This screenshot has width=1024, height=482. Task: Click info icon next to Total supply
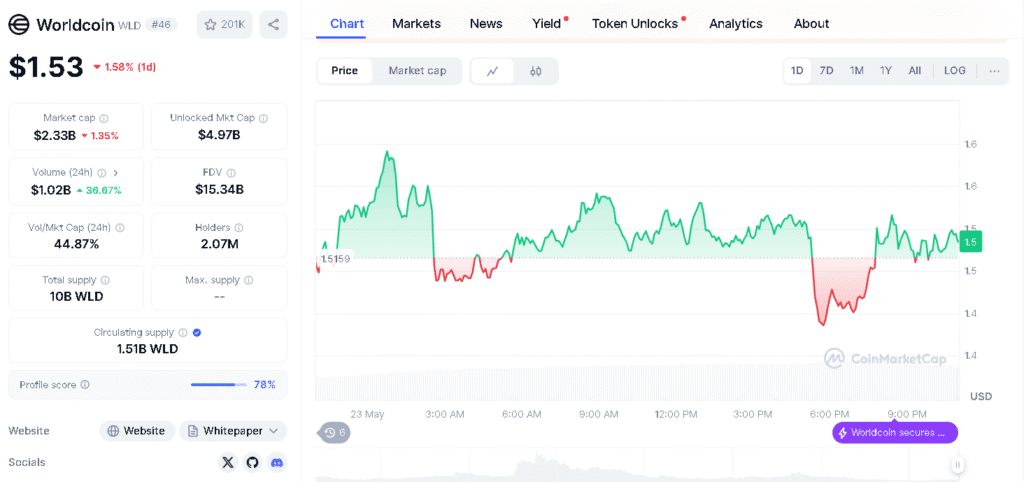(x=105, y=280)
